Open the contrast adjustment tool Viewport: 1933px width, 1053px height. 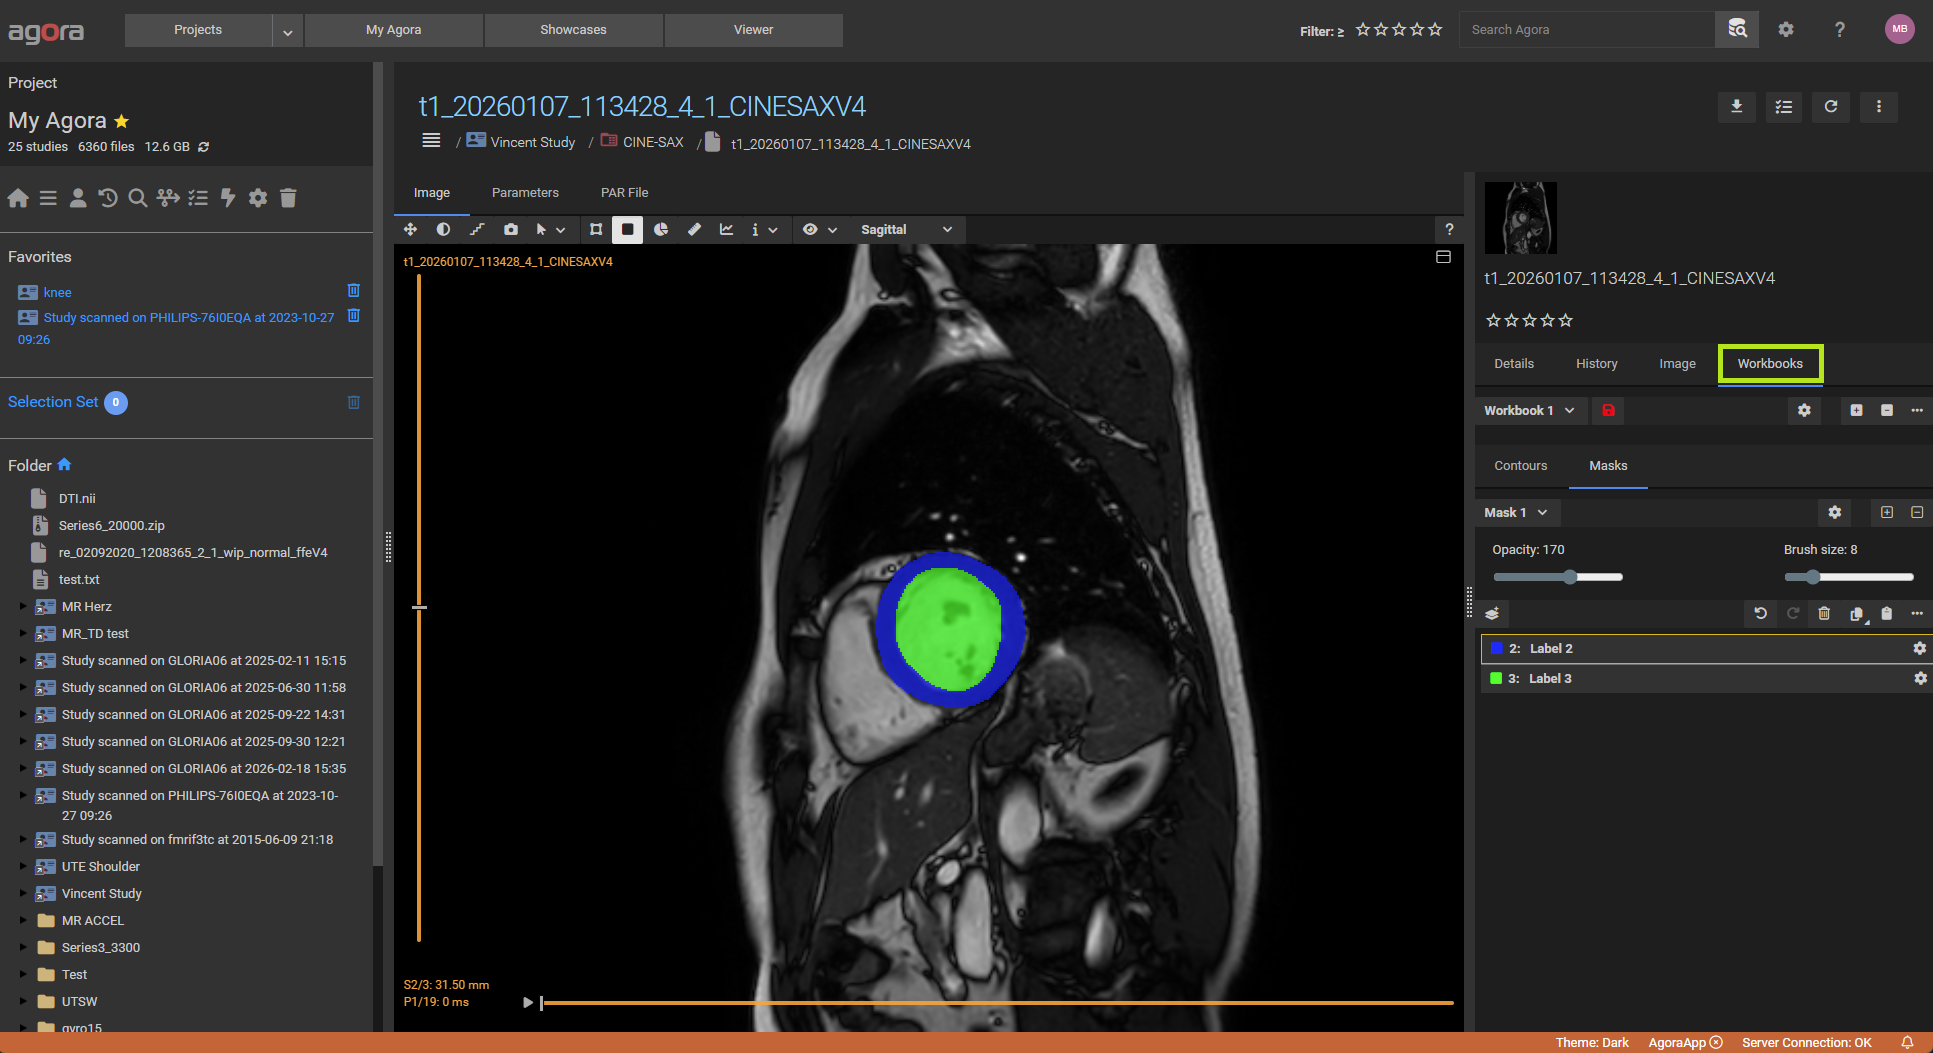(x=443, y=230)
